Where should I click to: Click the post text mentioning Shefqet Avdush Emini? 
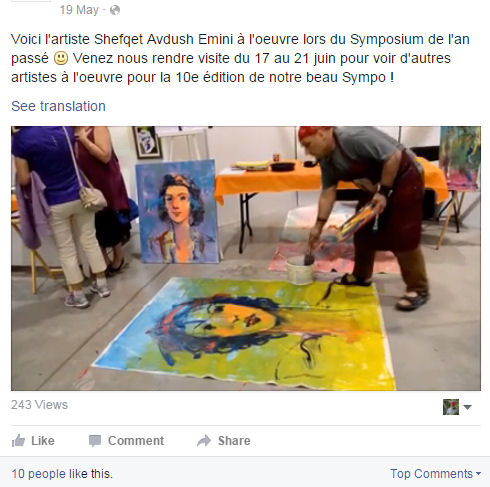click(x=240, y=58)
